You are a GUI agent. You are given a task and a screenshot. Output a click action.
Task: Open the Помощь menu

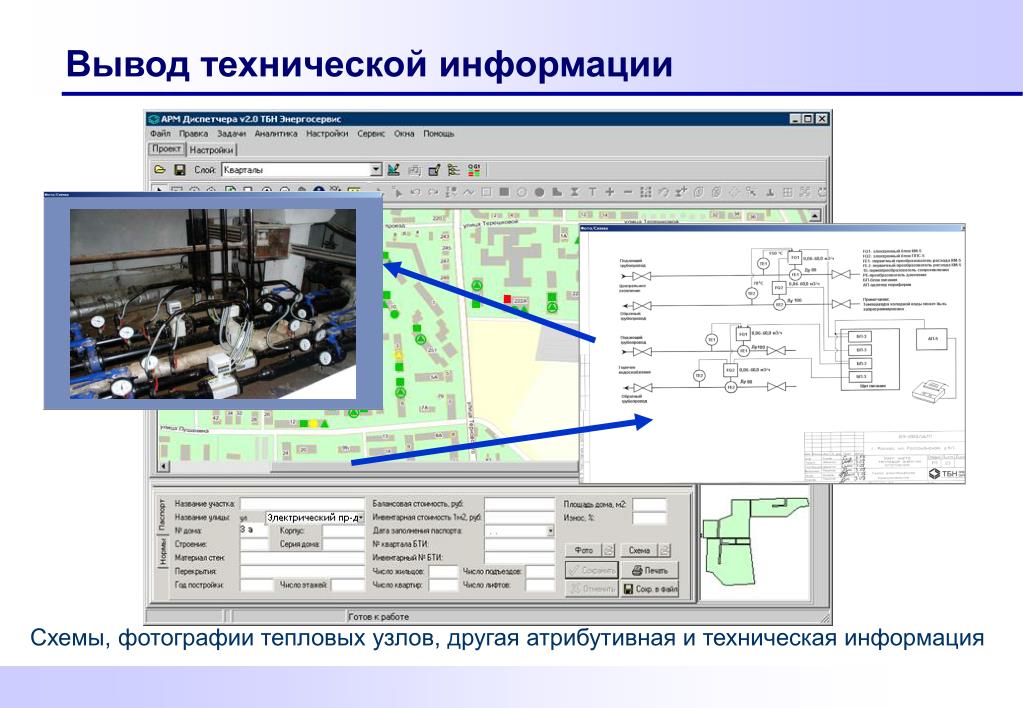(438, 134)
